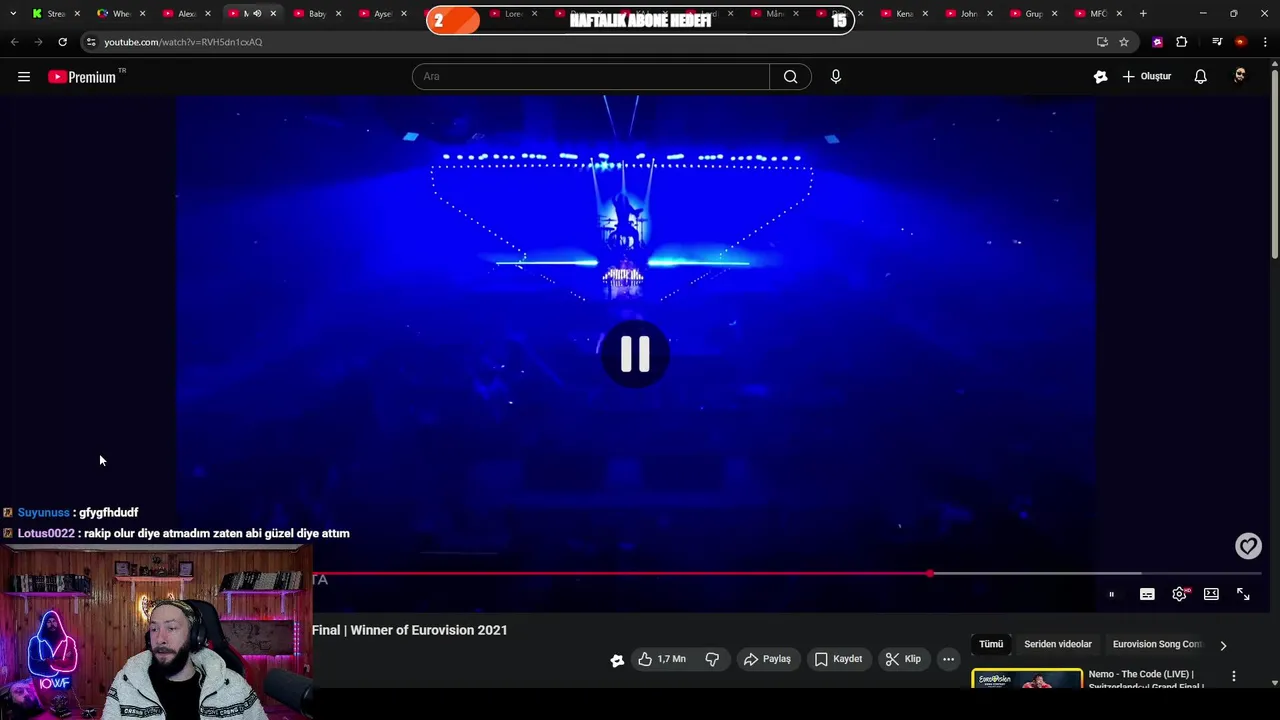The width and height of the screenshot is (1280, 720).
Task: Show more chips with right arrow
Action: click(1223, 645)
